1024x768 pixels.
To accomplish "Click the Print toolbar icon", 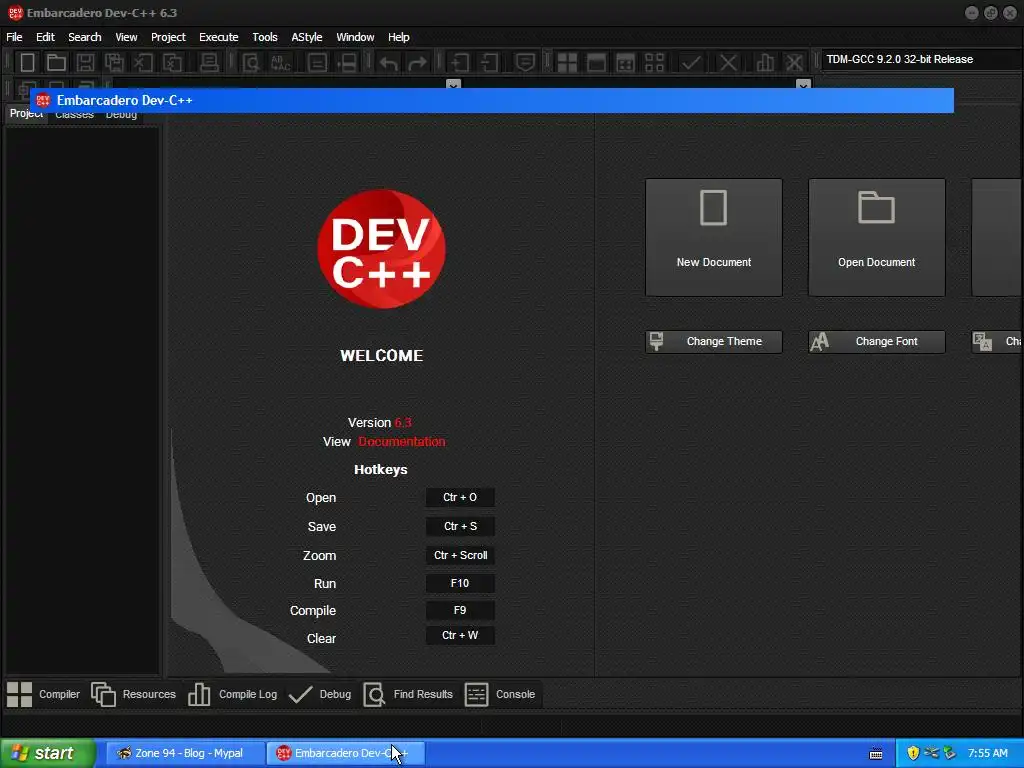I will [x=209, y=63].
